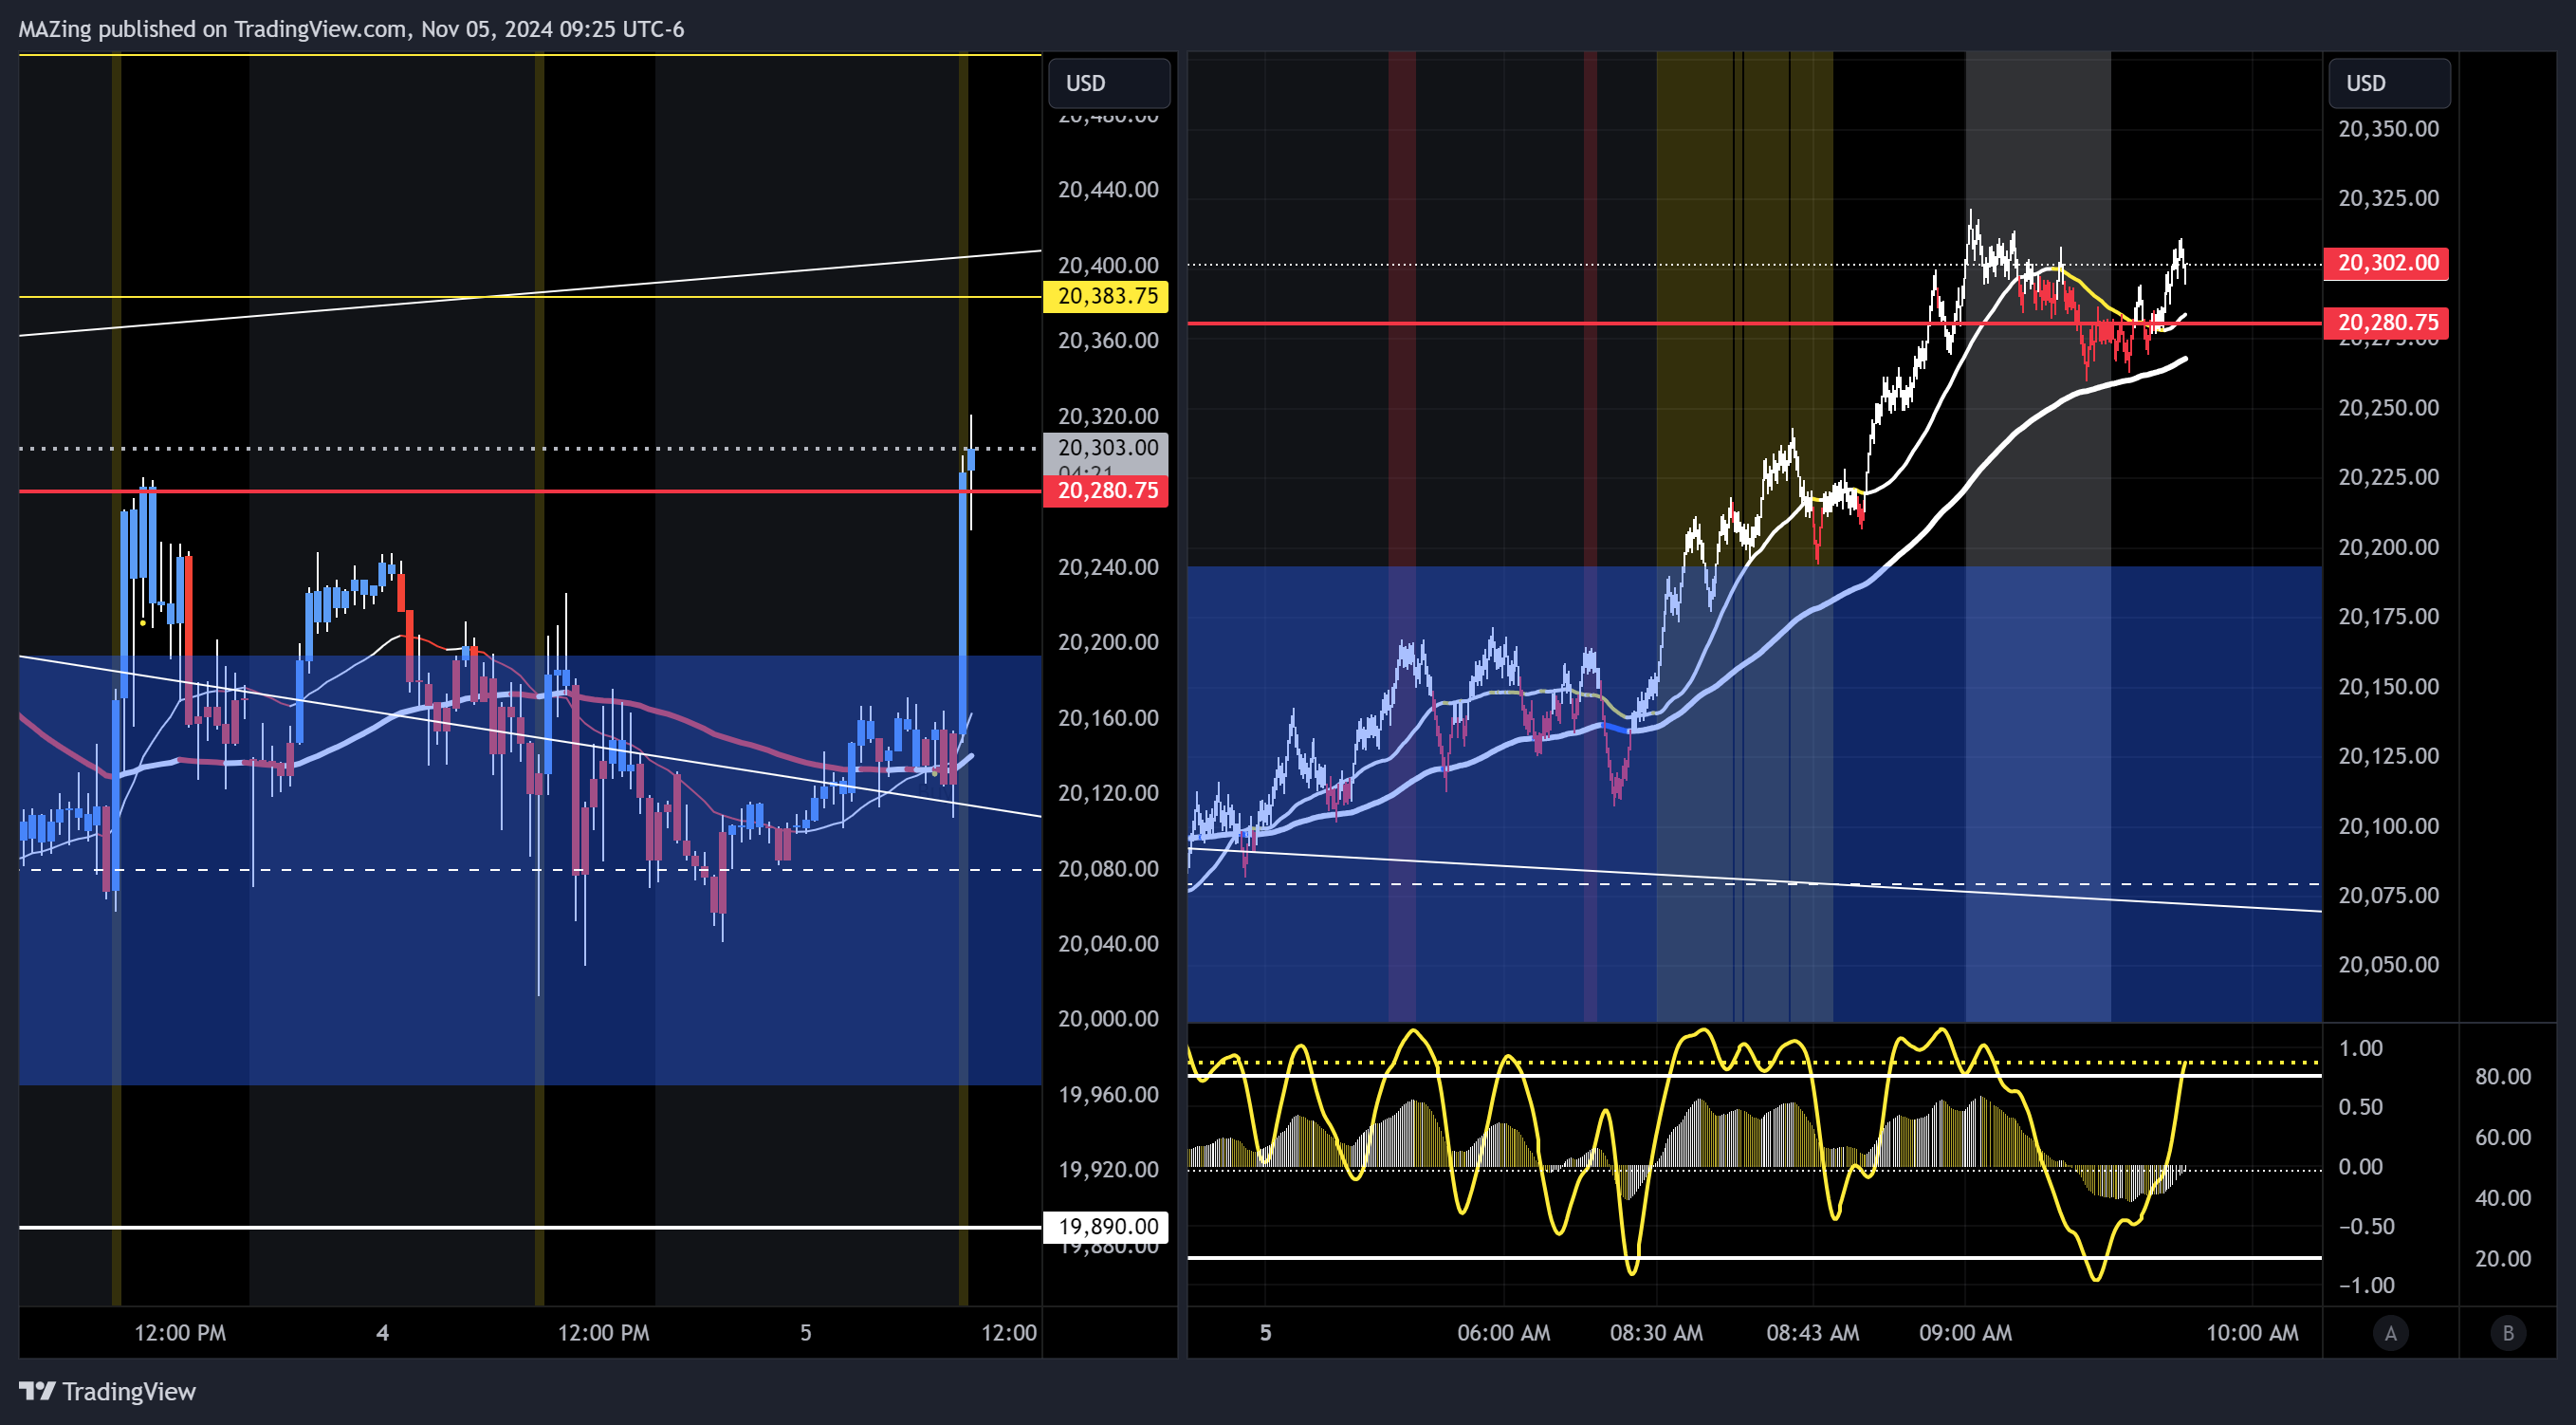Click the 20,050.00 price axis value
2576x1425 pixels.
point(2388,965)
